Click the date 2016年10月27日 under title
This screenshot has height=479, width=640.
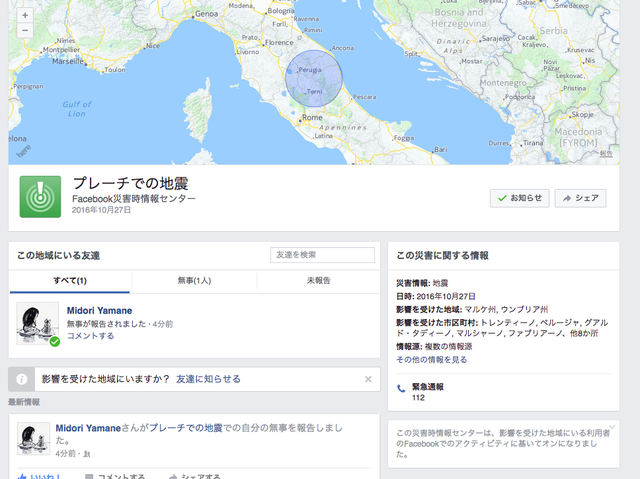click(x=101, y=210)
